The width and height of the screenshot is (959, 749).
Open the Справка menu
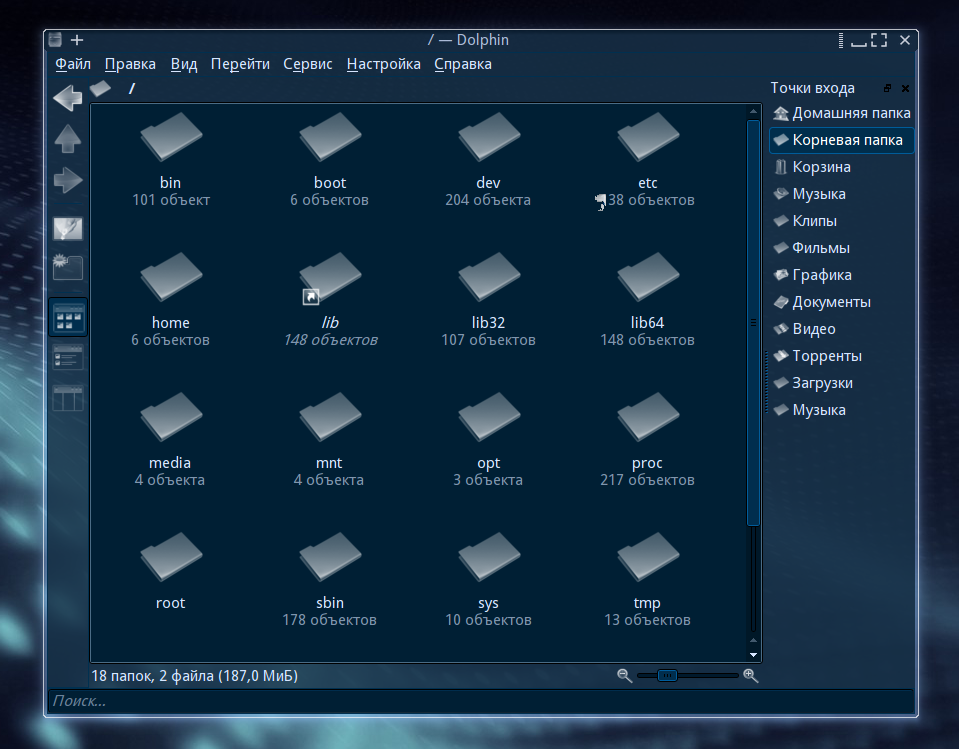pos(463,64)
